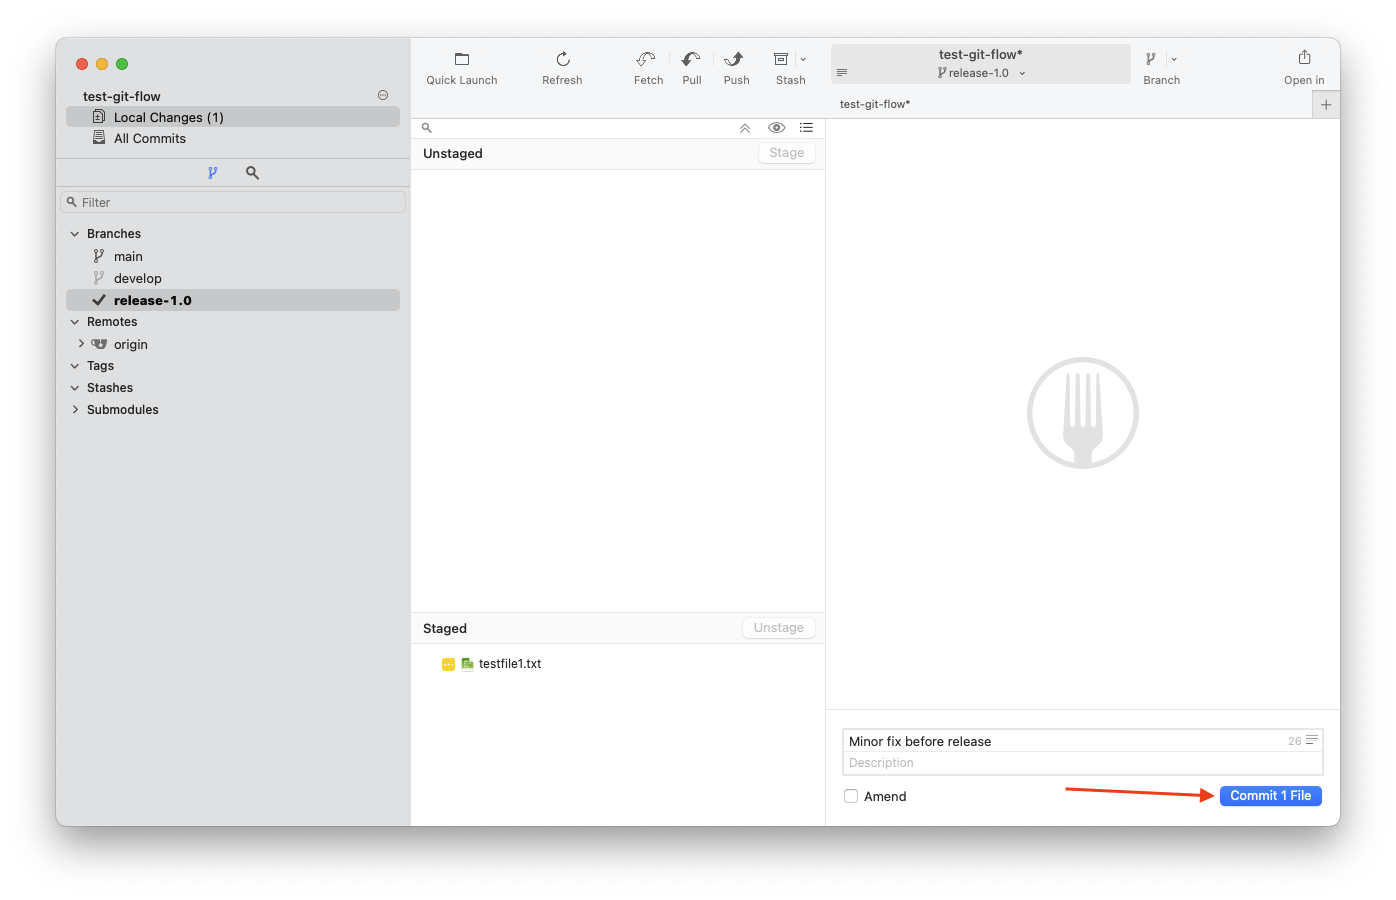Click the Refresh toolbar icon
The image size is (1396, 900).
tap(562, 60)
